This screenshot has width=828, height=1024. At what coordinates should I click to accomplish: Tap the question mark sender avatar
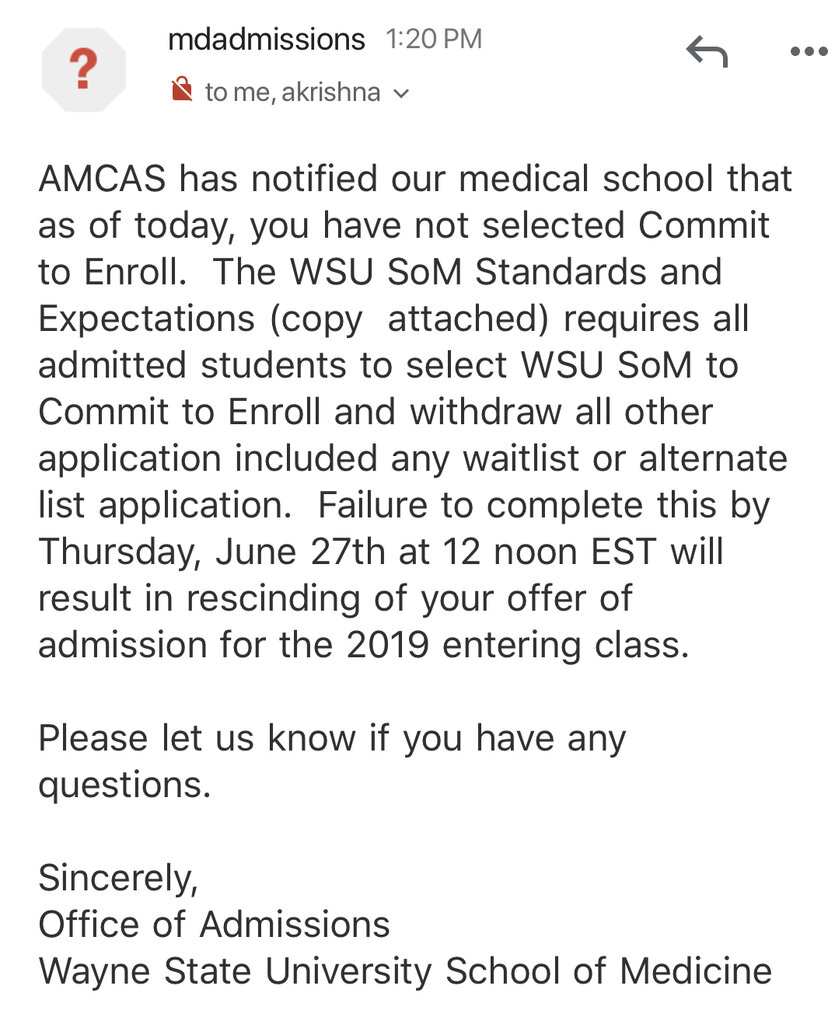(84, 69)
